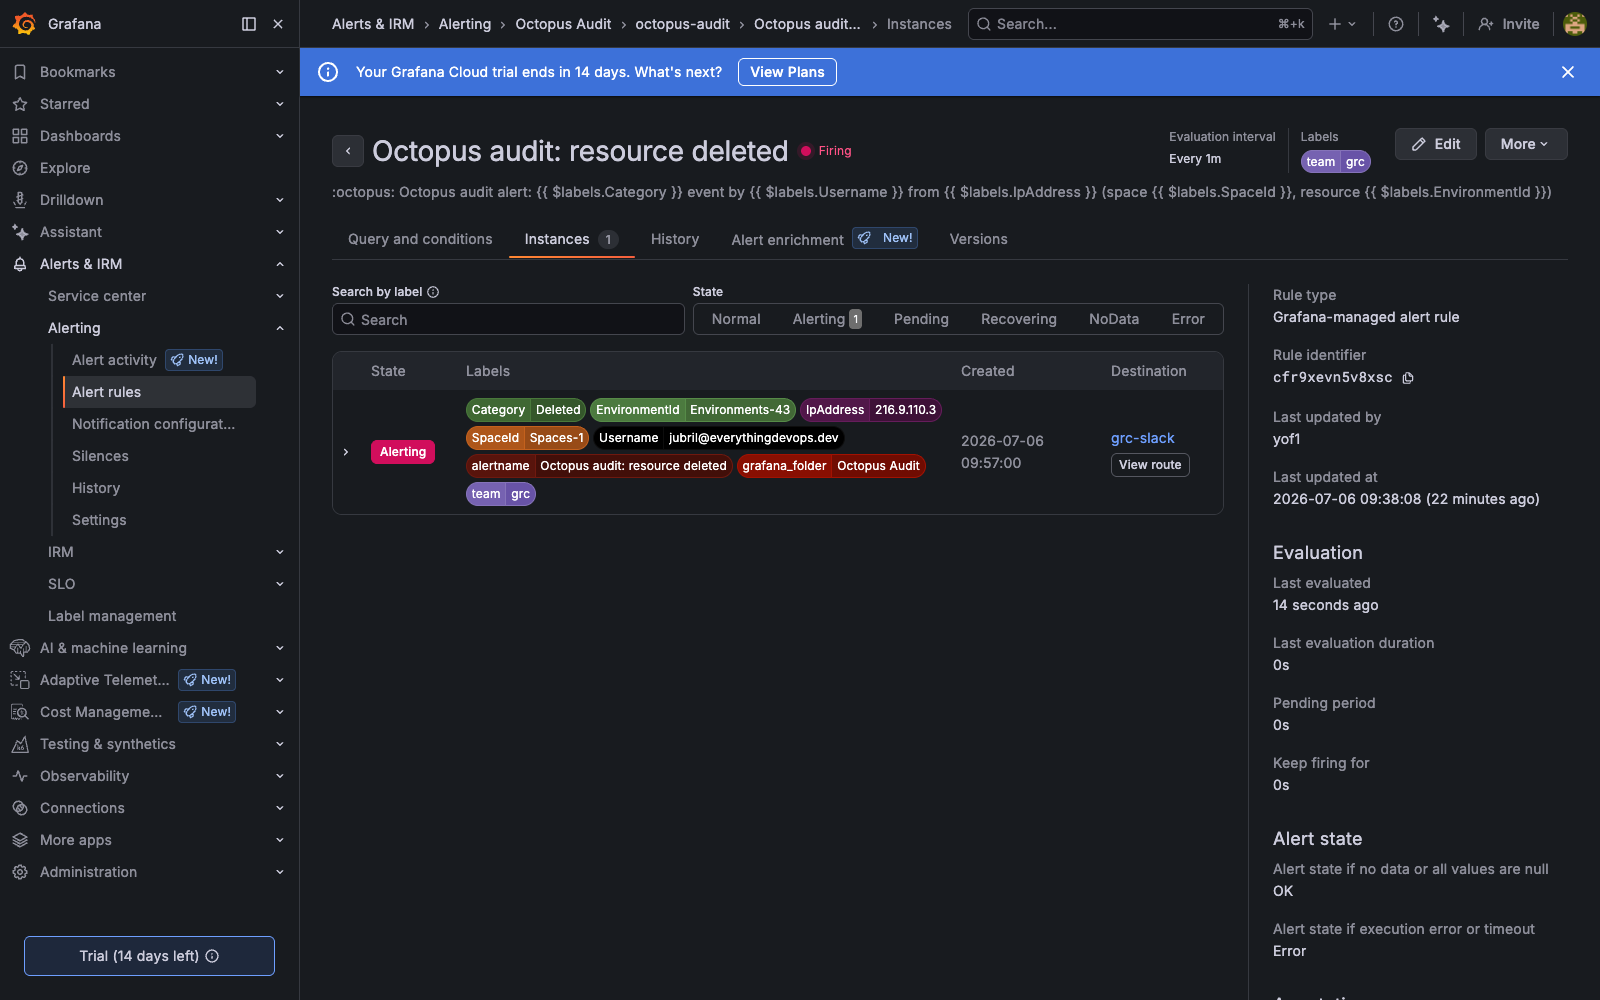Dismiss the trial banner with X

click(1568, 72)
